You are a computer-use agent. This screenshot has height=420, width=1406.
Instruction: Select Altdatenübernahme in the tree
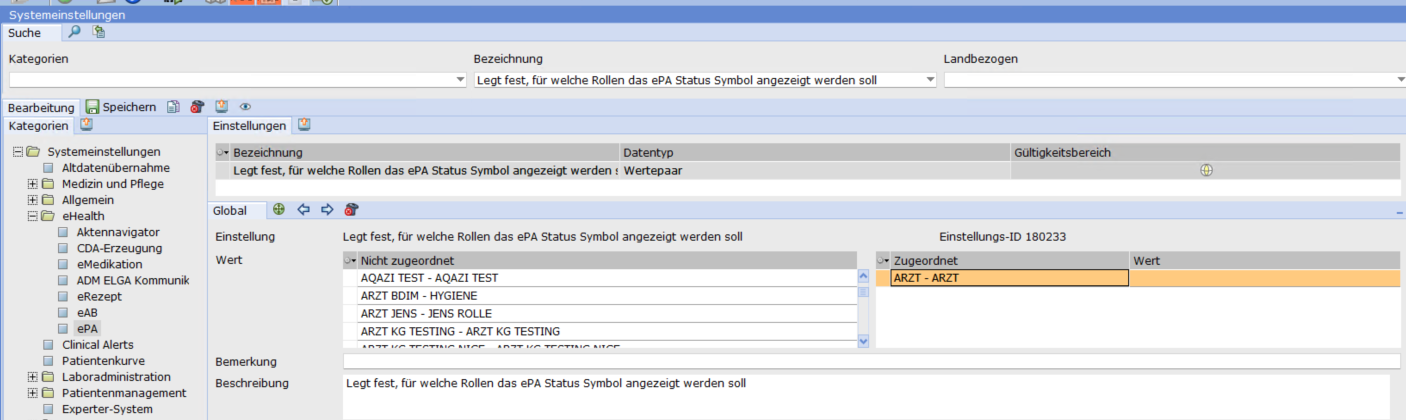[115, 168]
